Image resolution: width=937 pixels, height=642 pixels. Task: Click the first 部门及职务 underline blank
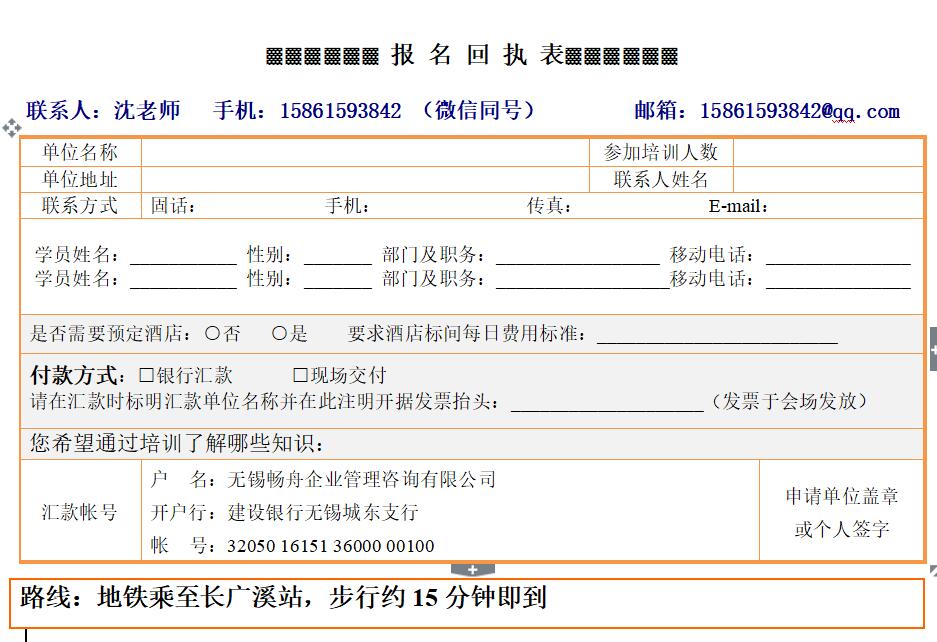click(x=578, y=256)
